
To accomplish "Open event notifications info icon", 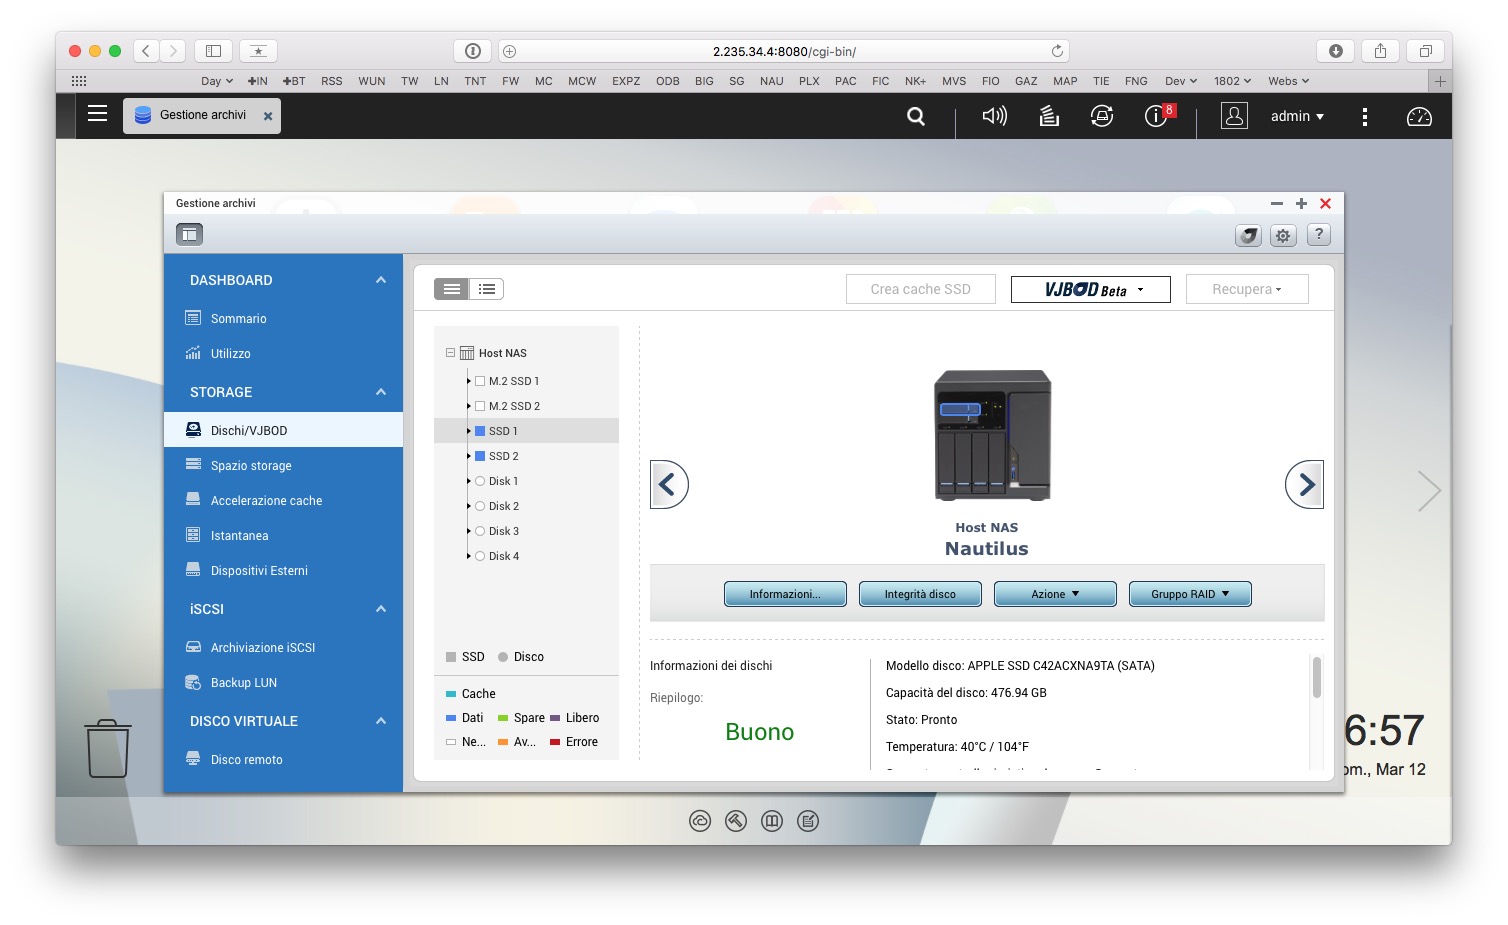I will [1156, 116].
